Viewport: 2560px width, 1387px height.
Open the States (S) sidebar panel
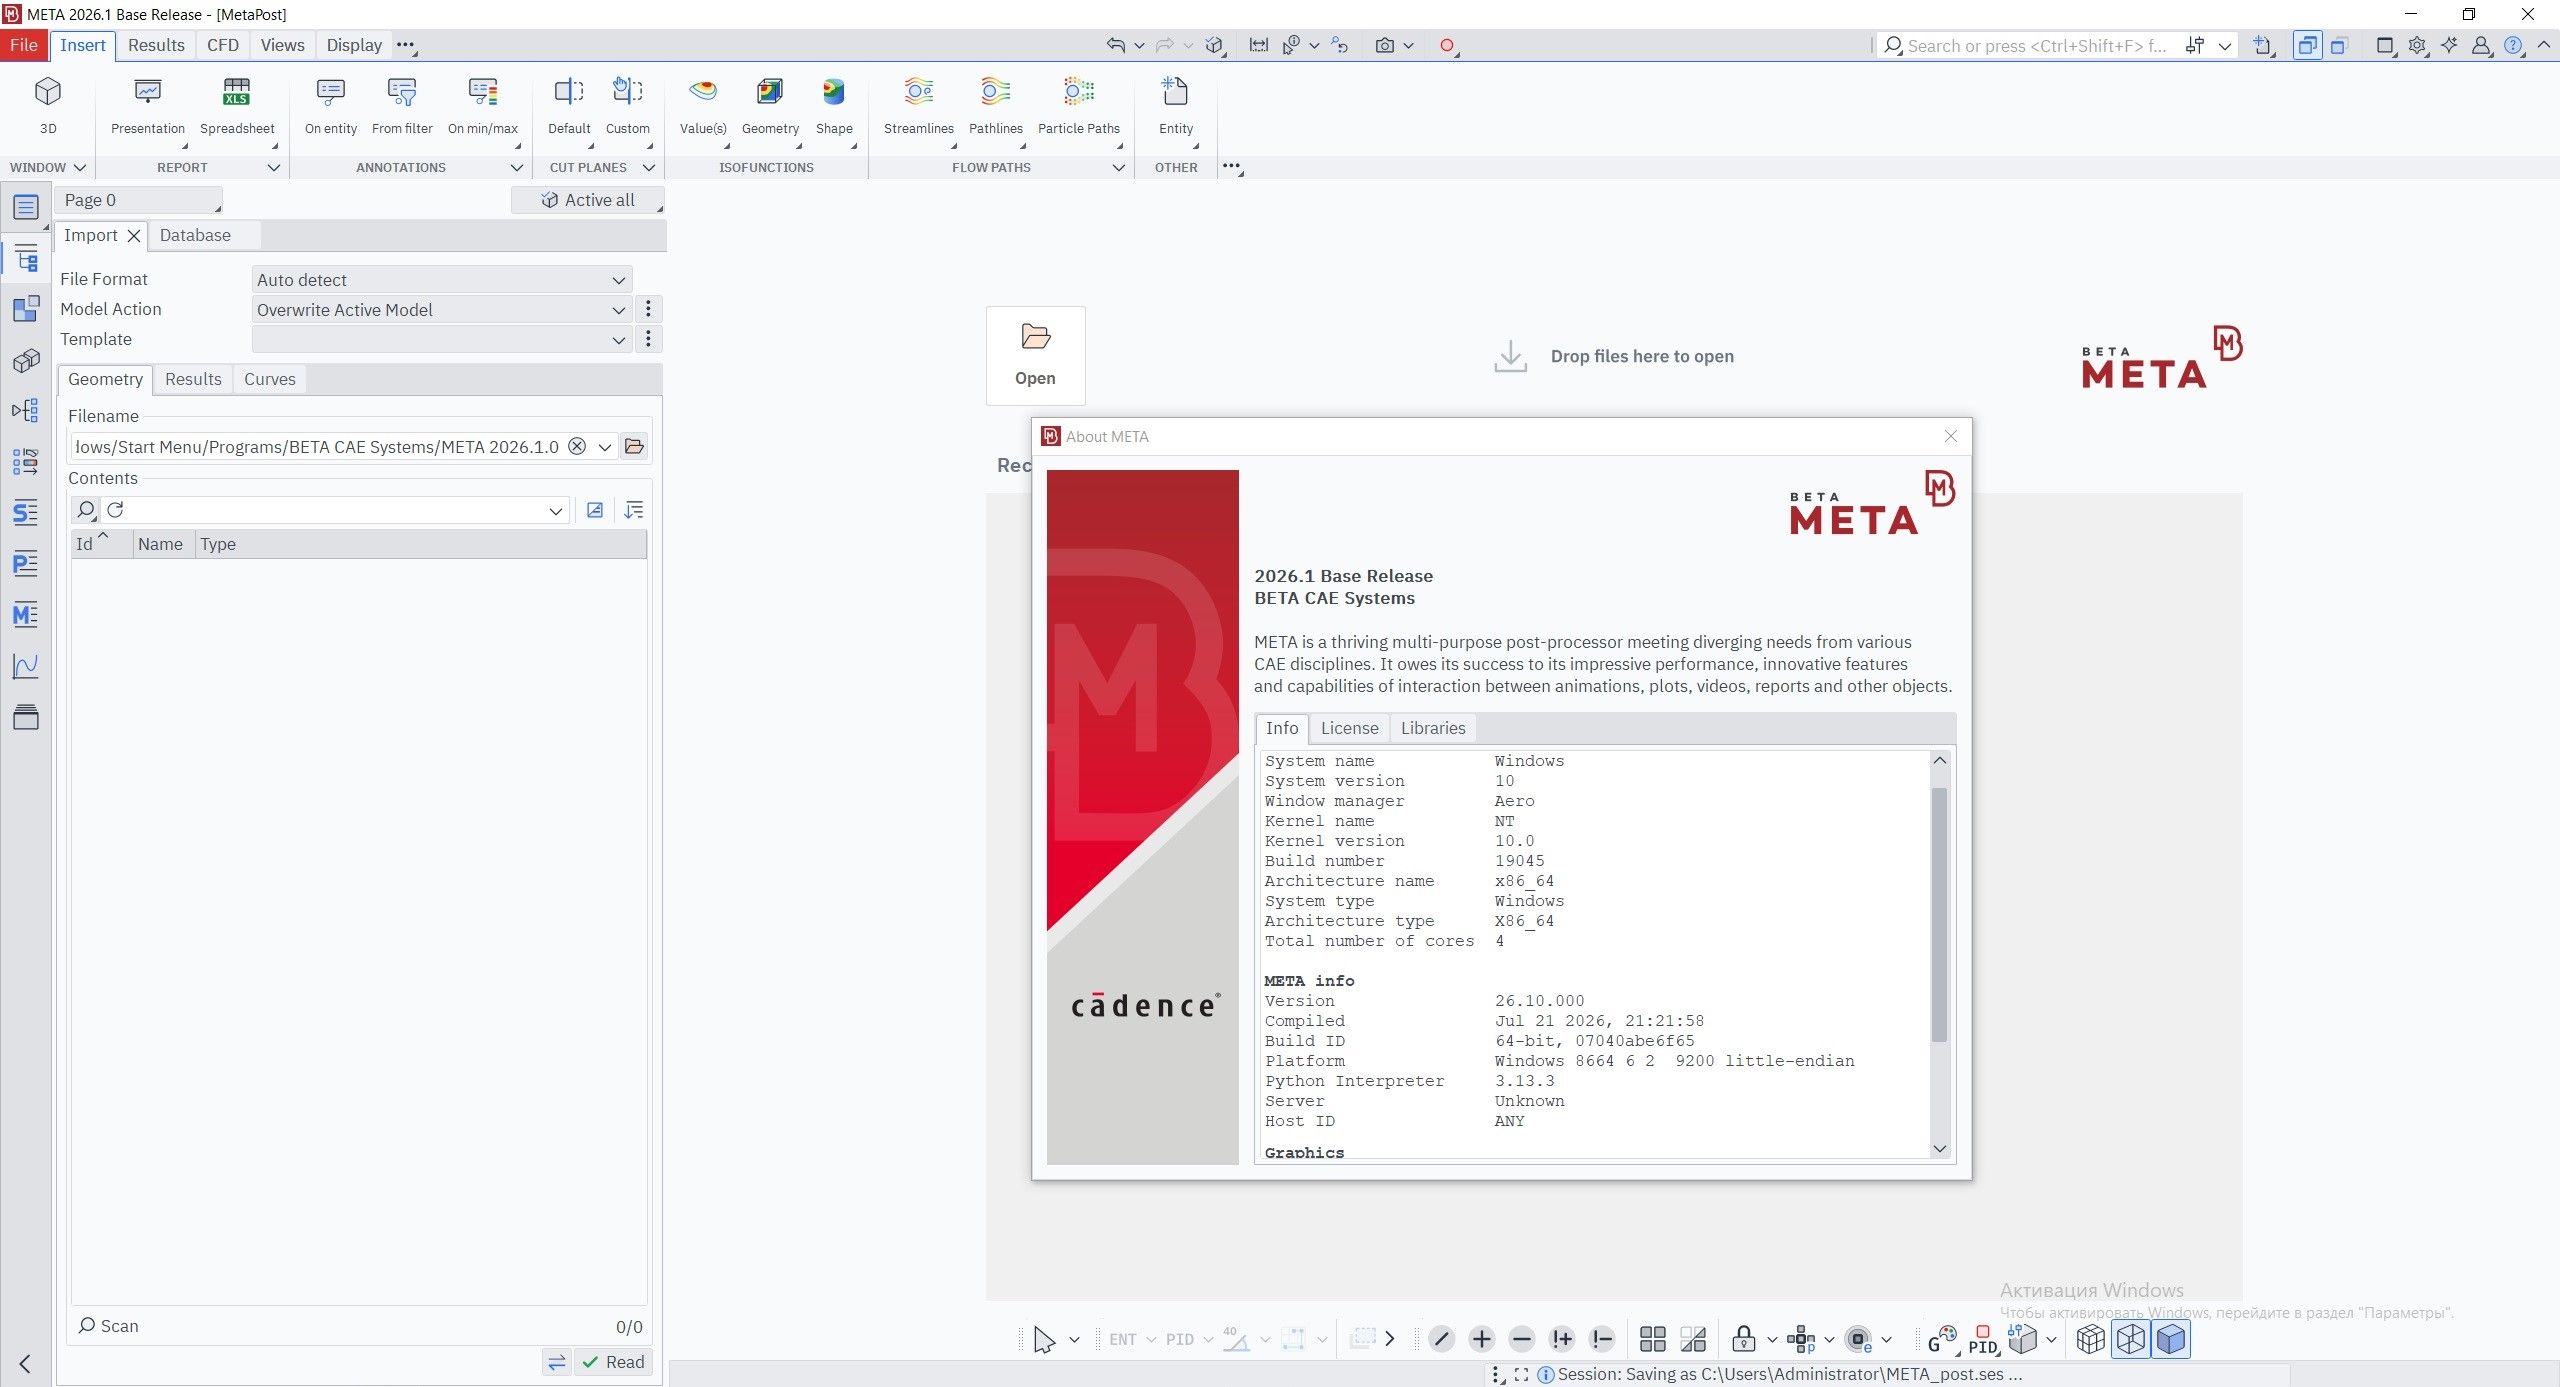click(x=26, y=513)
